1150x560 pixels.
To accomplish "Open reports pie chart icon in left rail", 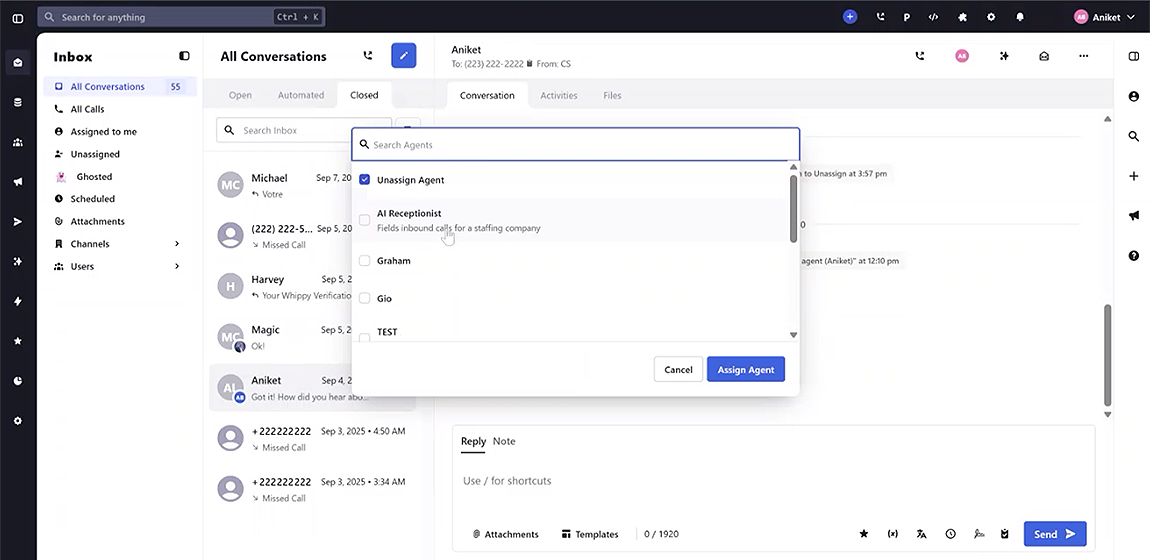I will [x=18, y=381].
